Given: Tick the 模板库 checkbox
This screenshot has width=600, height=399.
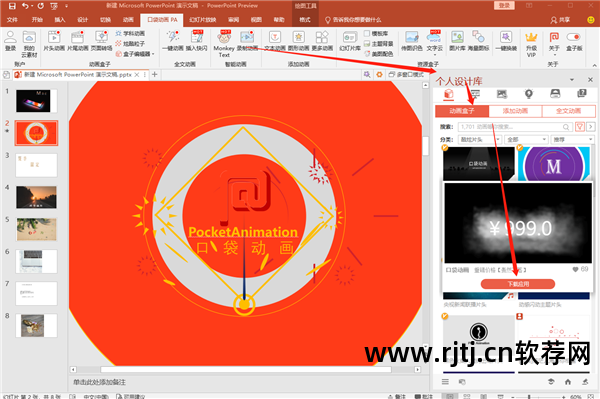Looking at the screenshot, I should (x=367, y=33).
